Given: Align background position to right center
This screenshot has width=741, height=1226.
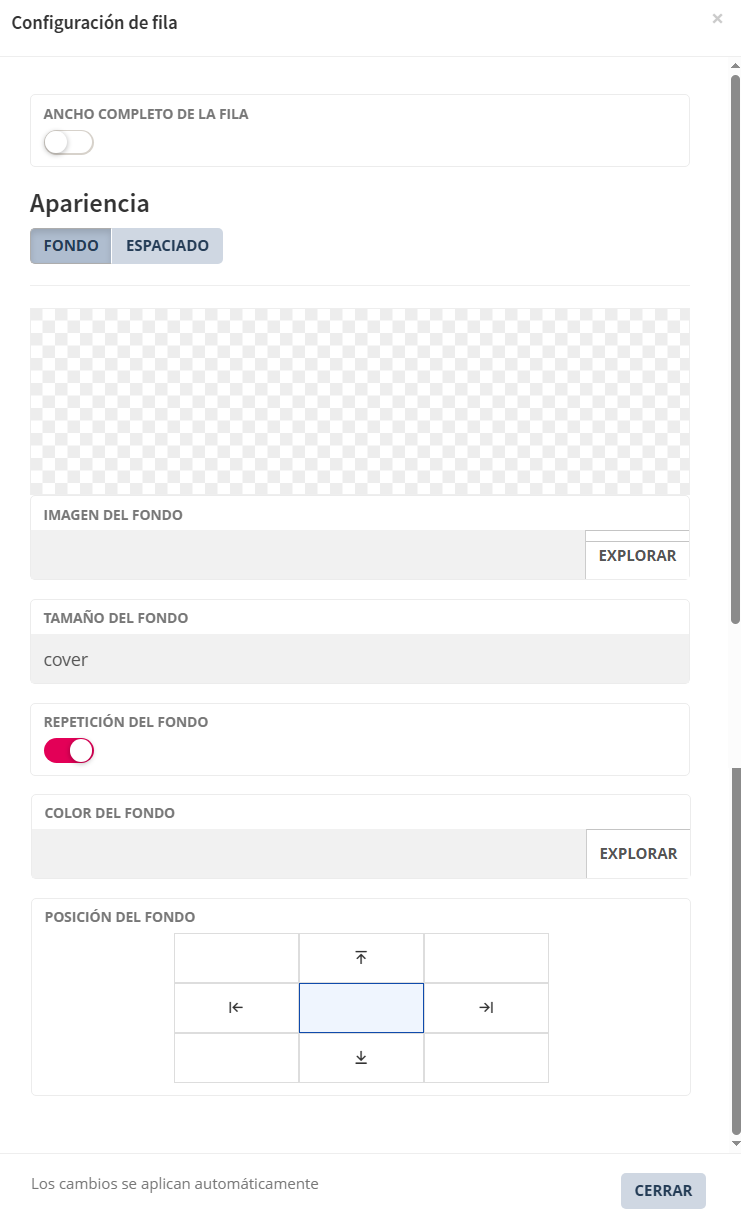Looking at the screenshot, I should click(486, 1008).
